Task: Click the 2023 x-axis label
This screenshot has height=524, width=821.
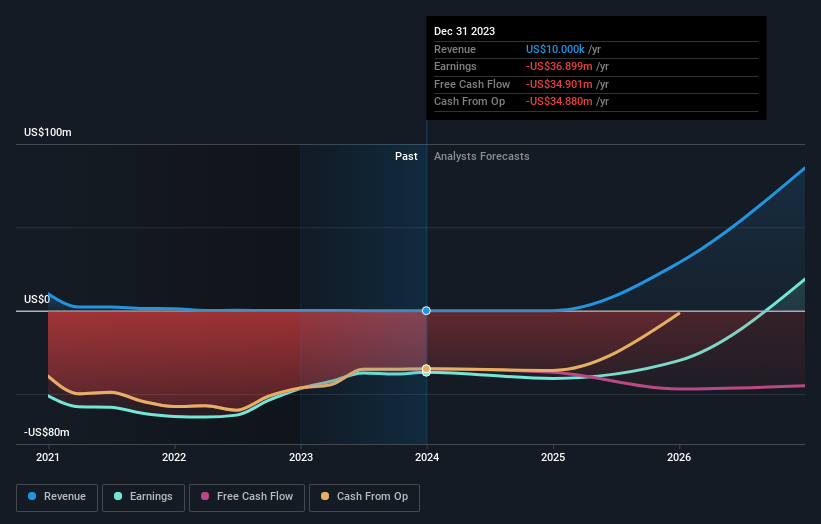Action: [301, 457]
